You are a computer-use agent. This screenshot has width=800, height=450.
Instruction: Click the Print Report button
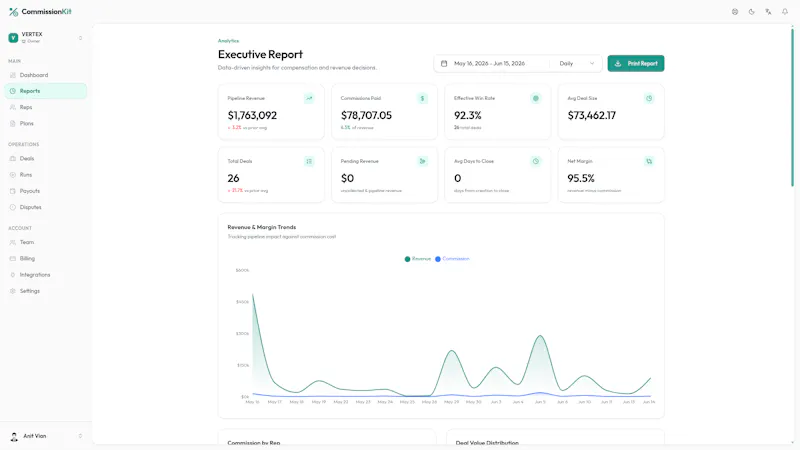(636, 63)
